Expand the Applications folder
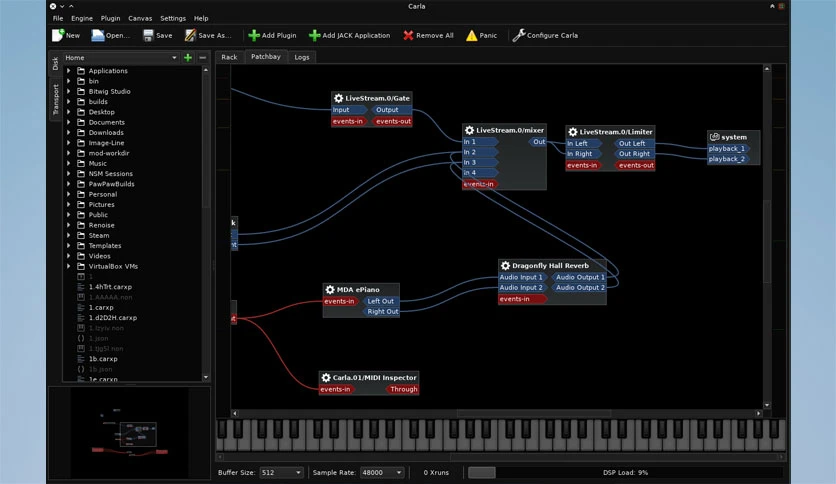This screenshot has width=836, height=484. (x=69, y=70)
